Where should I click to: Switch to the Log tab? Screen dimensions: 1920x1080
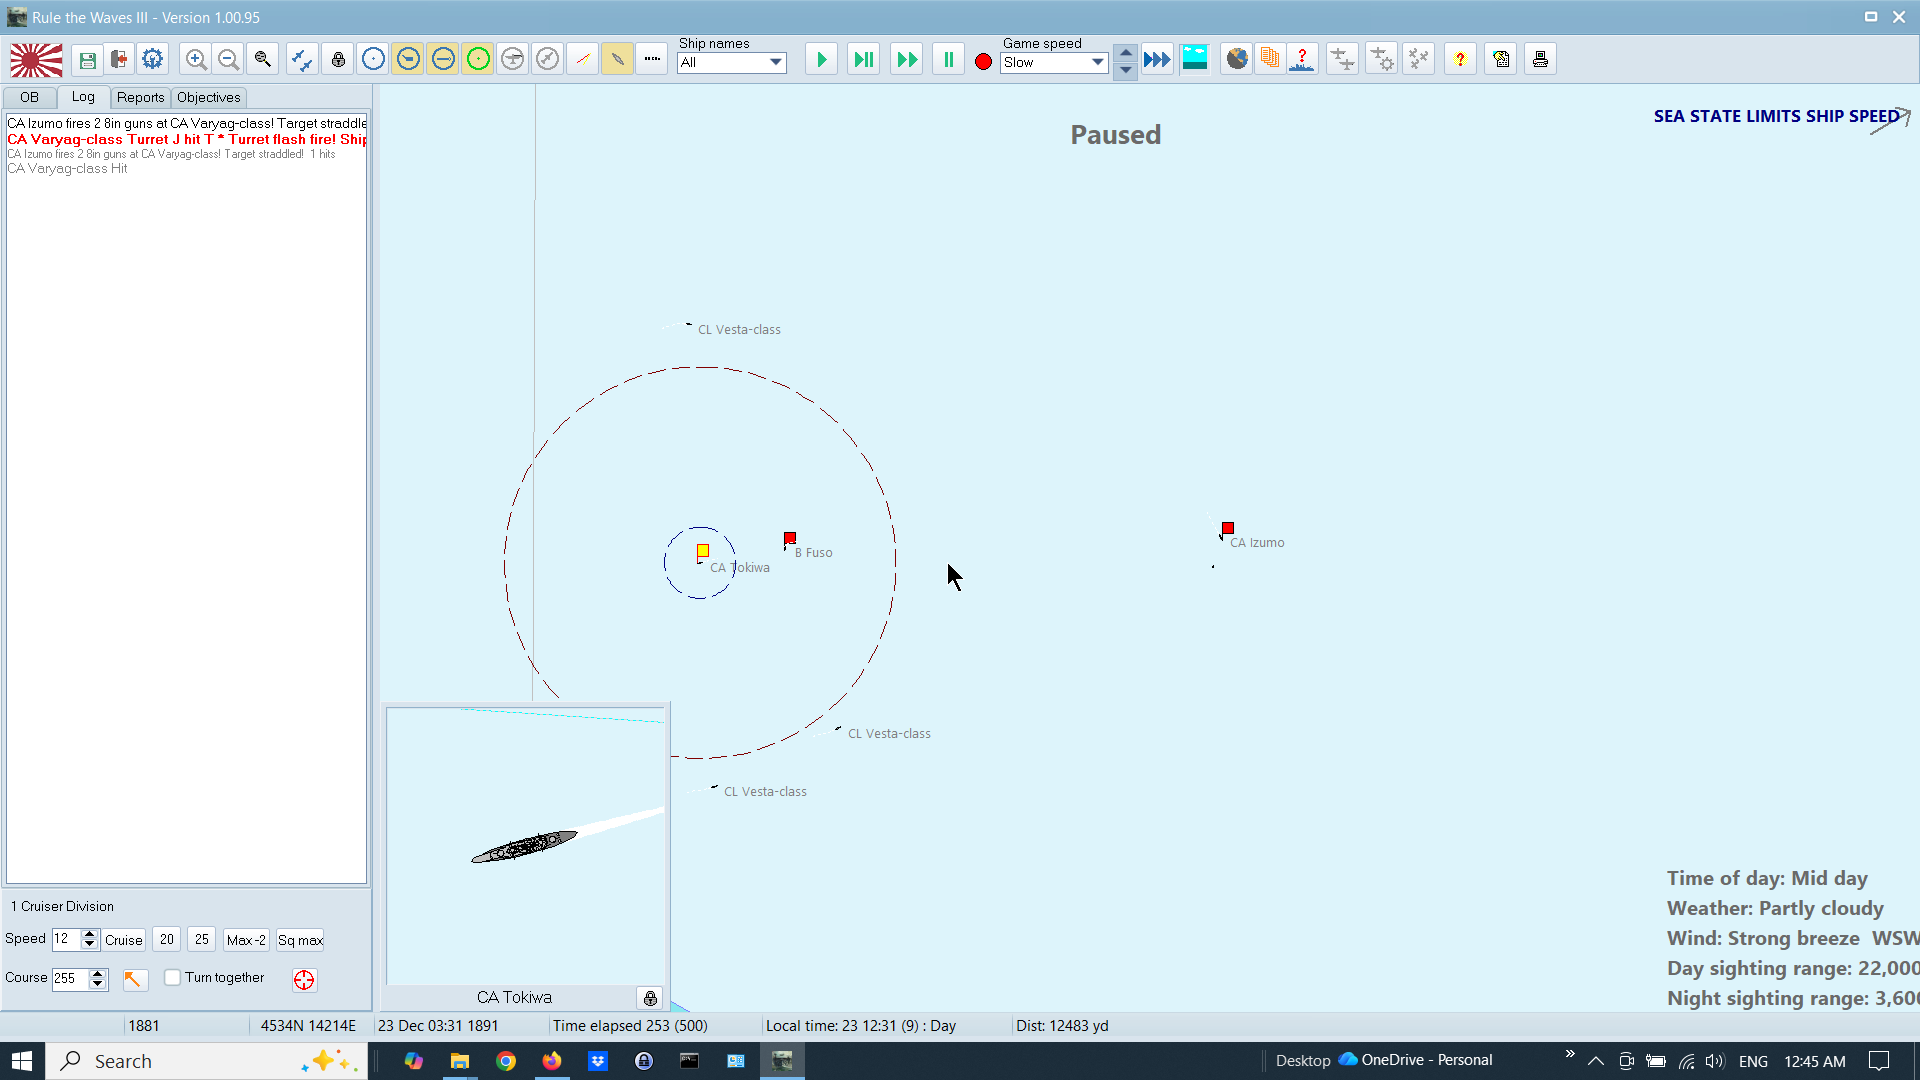coord(83,97)
